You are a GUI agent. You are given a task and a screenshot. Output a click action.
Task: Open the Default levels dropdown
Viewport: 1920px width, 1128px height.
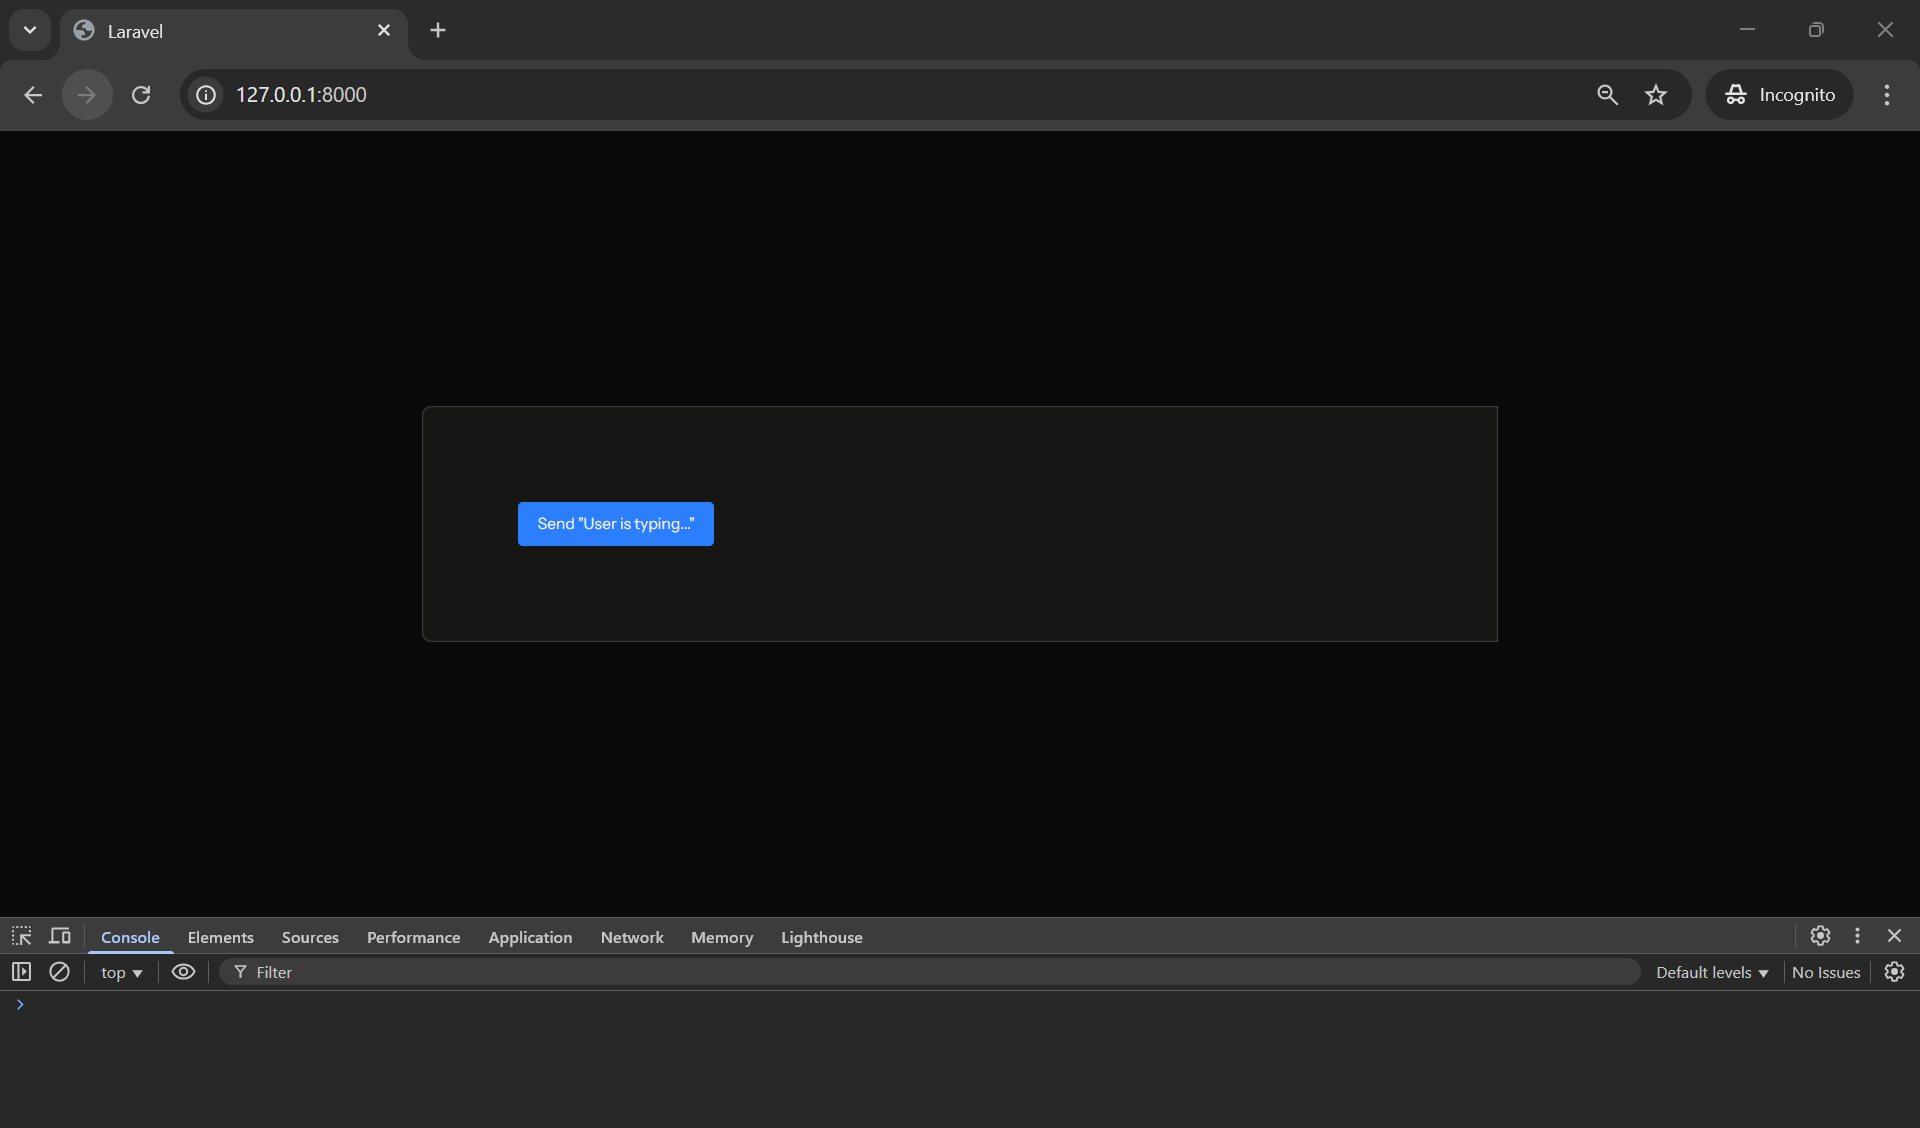click(1711, 972)
